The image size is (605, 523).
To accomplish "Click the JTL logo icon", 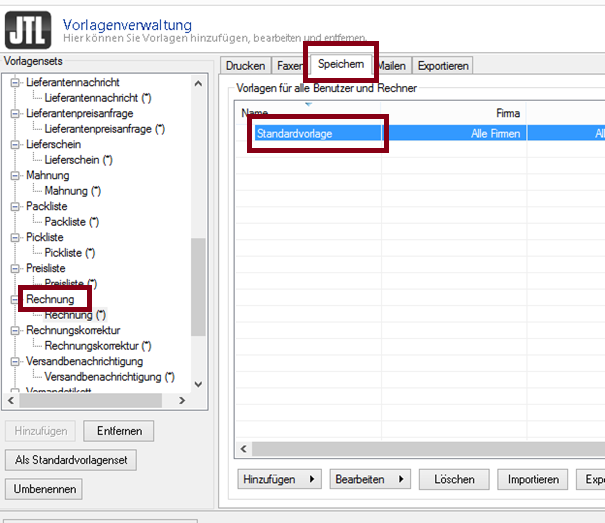I will (x=28, y=28).
